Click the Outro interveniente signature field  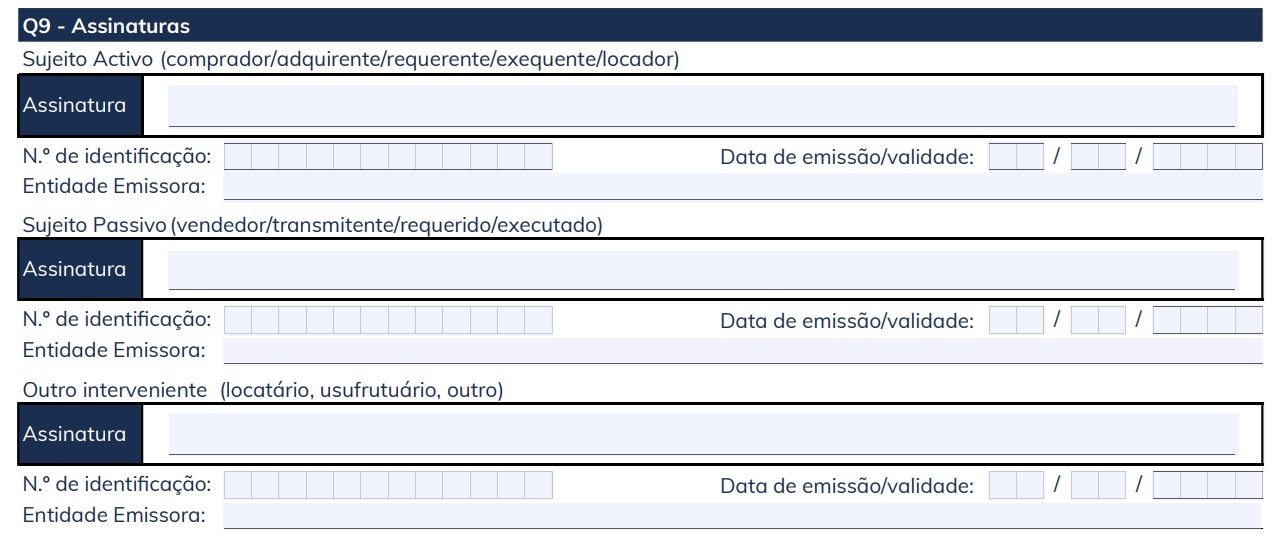[x=703, y=434]
